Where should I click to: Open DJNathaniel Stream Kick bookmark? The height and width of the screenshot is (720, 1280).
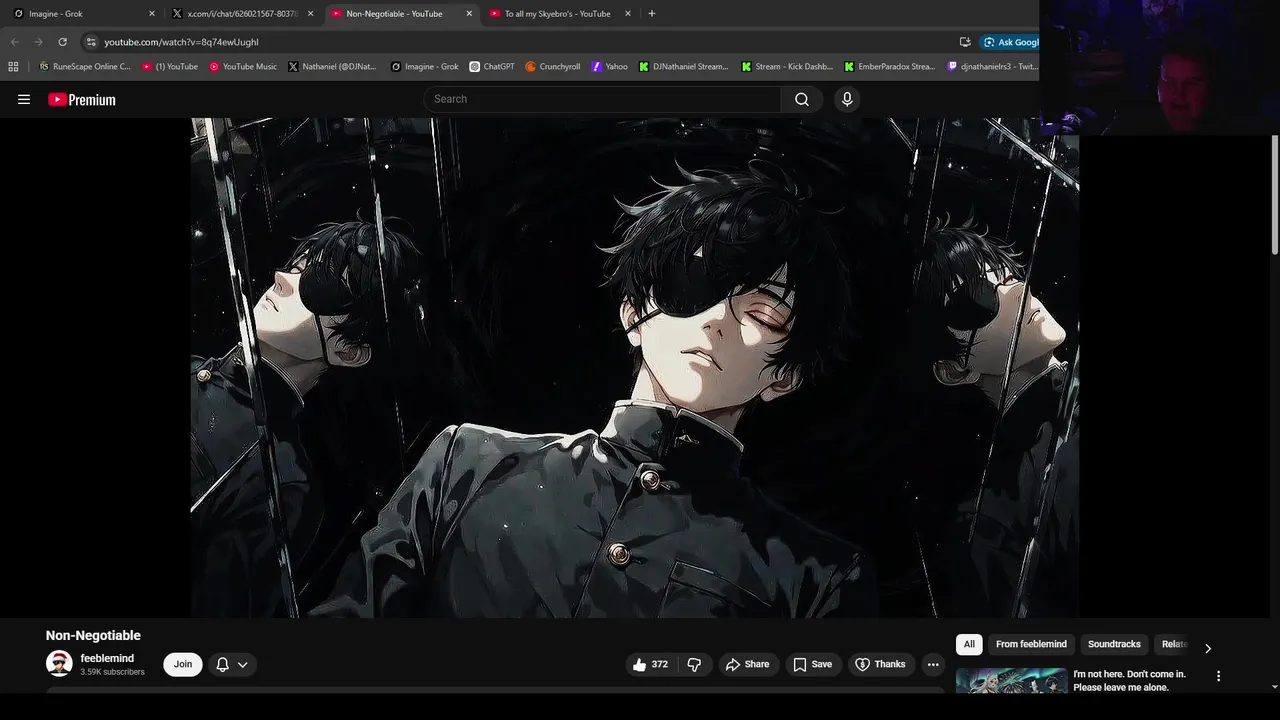click(683, 67)
